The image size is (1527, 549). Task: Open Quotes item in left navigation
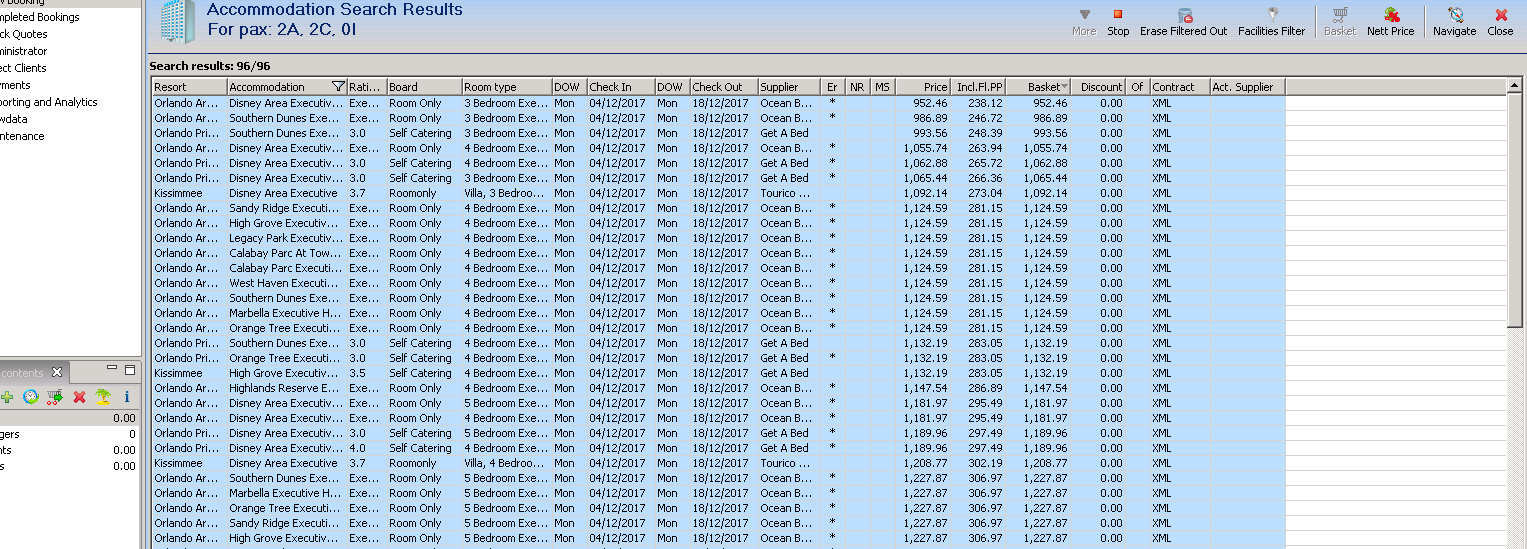point(24,34)
